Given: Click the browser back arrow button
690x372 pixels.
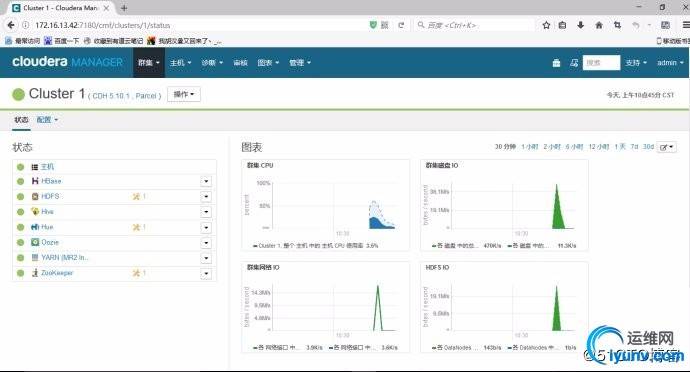Looking at the screenshot, I should pos(11,25).
